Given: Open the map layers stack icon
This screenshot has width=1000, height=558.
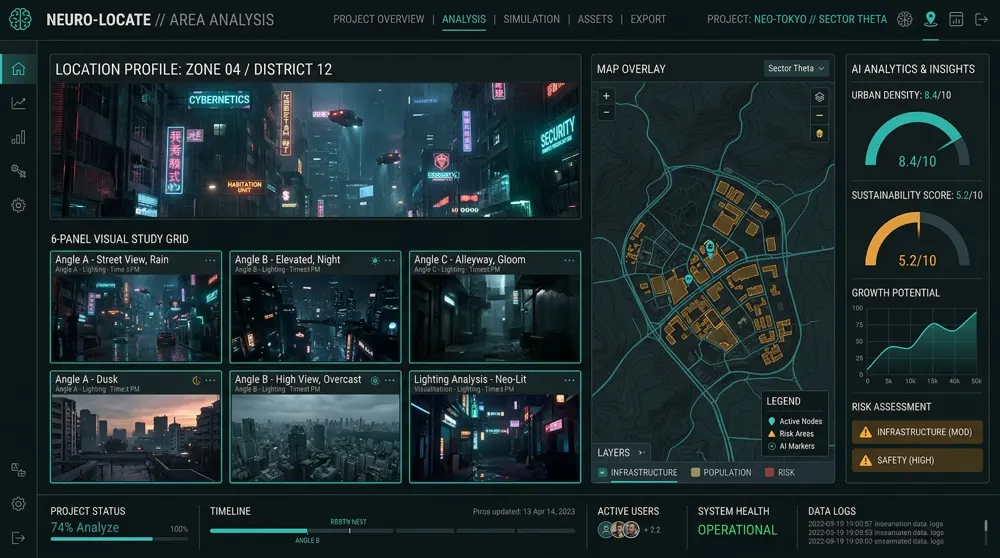Looking at the screenshot, I should [x=820, y=97].
